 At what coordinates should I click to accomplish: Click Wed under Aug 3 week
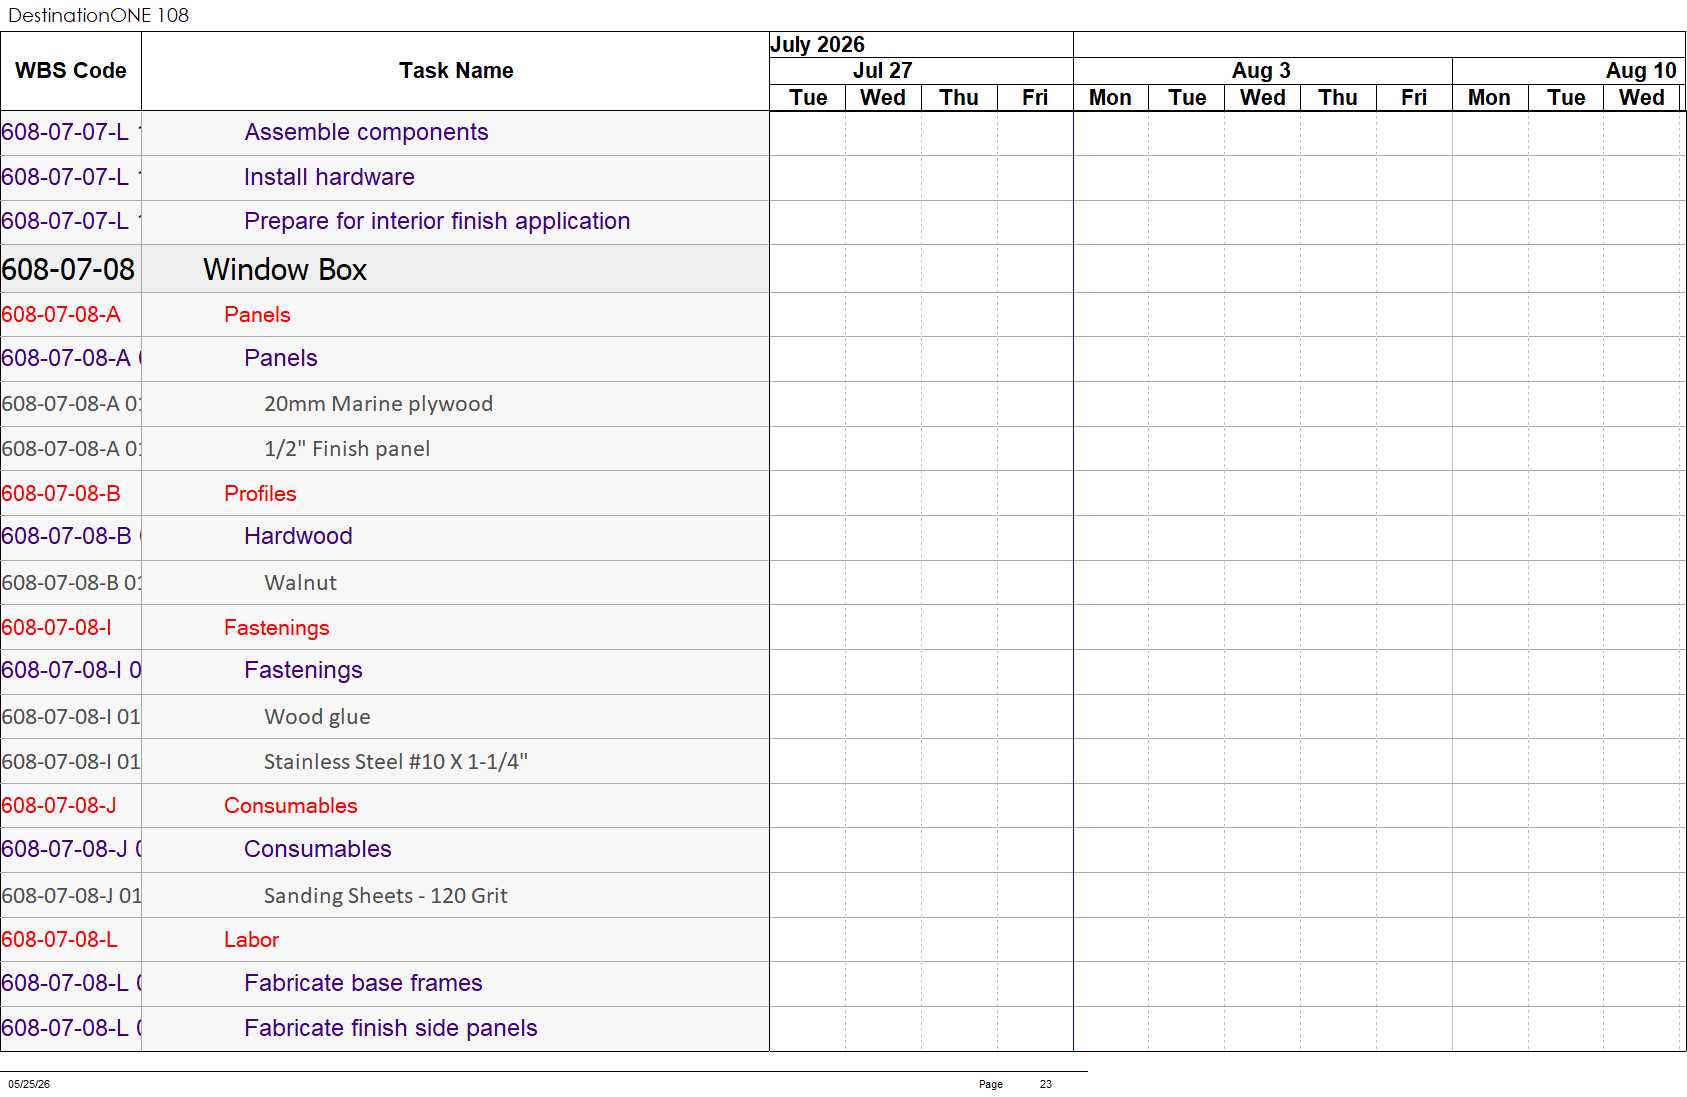1263,98
